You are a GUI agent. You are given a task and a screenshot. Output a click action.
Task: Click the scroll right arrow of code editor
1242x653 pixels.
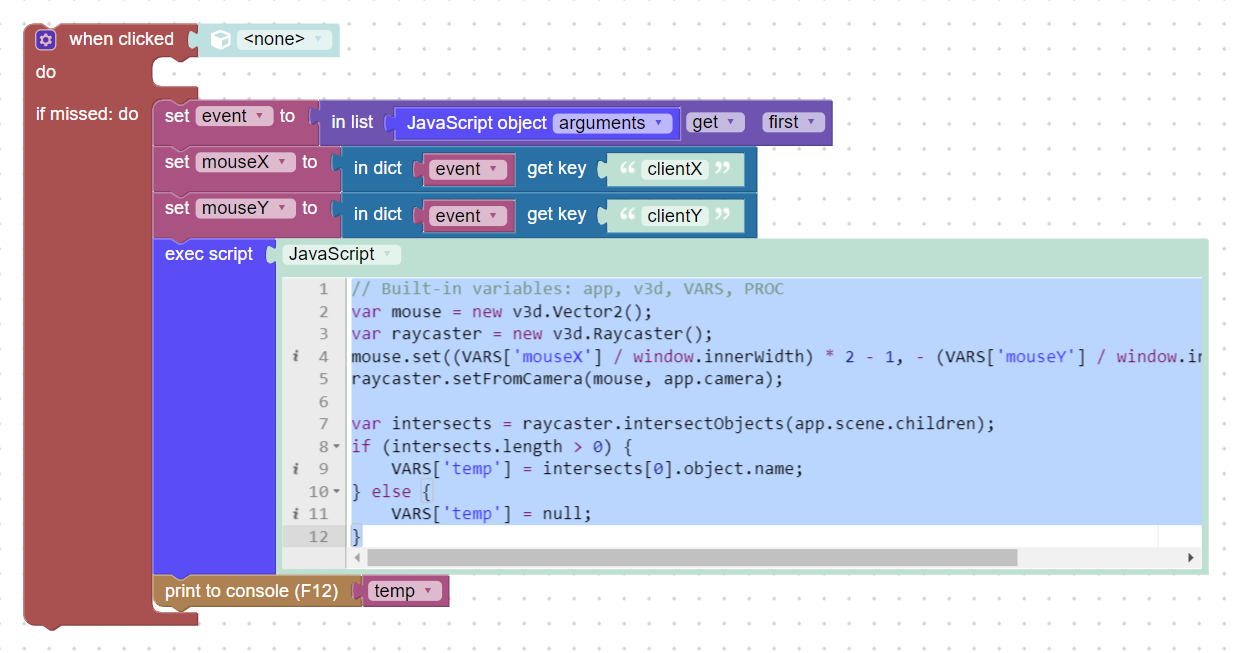click(x=1190, y=557)
